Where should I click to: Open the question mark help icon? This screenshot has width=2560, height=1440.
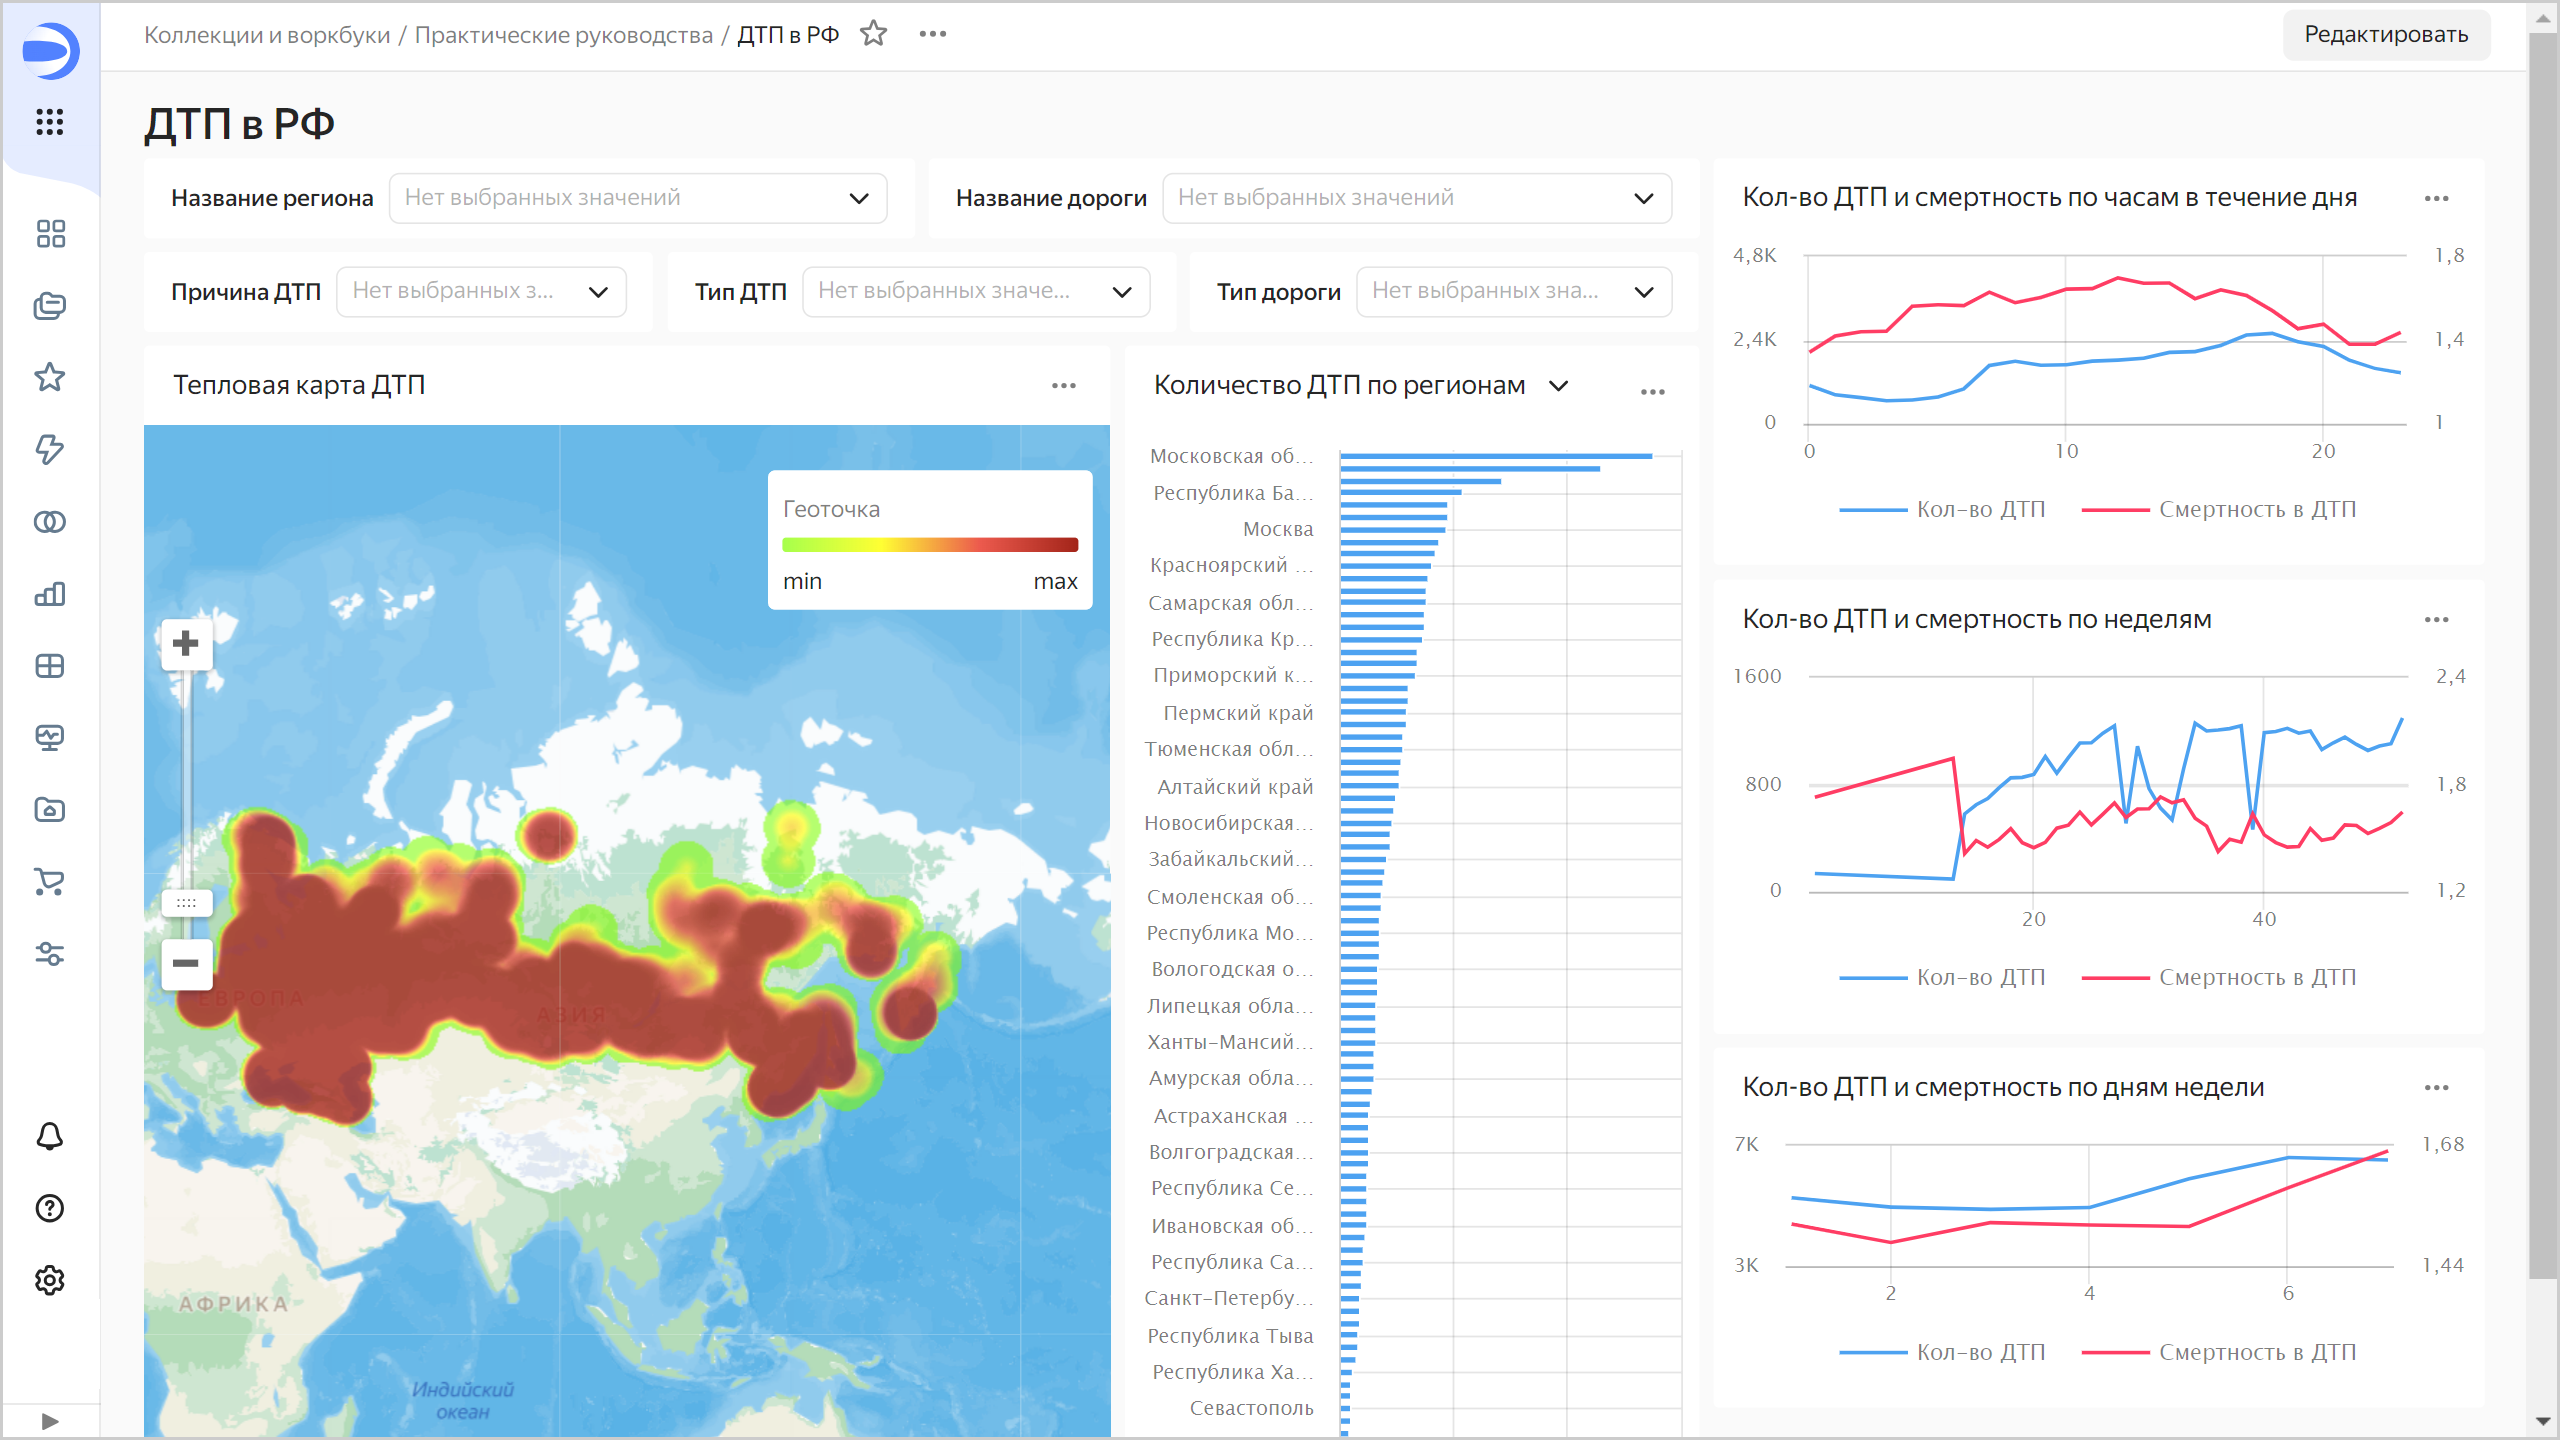[x=50, y=1208]
